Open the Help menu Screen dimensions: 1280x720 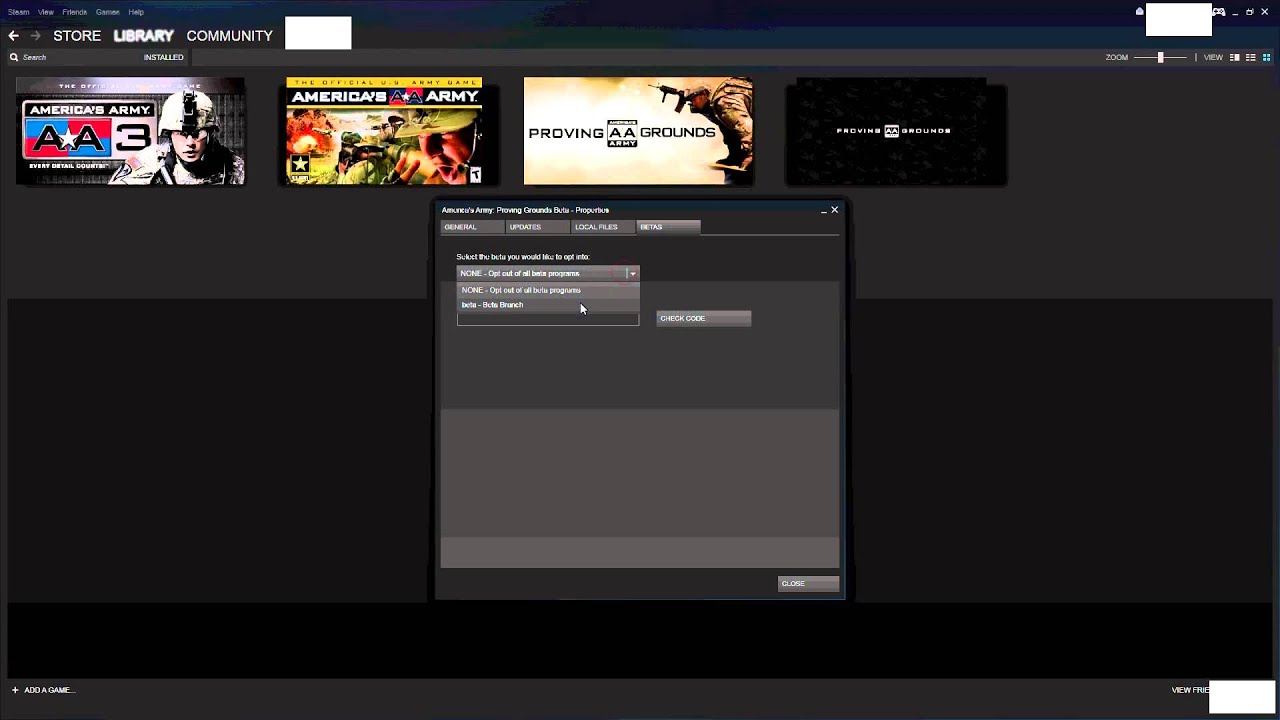pos(136,12)
